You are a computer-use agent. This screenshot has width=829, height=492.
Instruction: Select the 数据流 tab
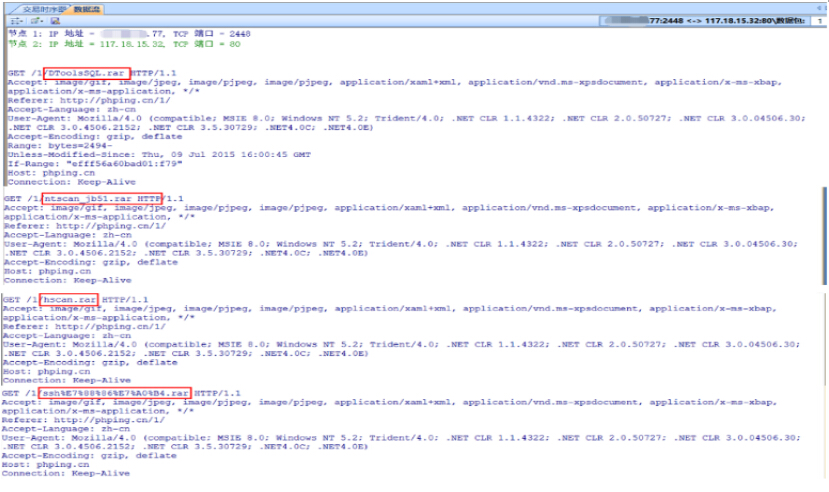point(89,8)
